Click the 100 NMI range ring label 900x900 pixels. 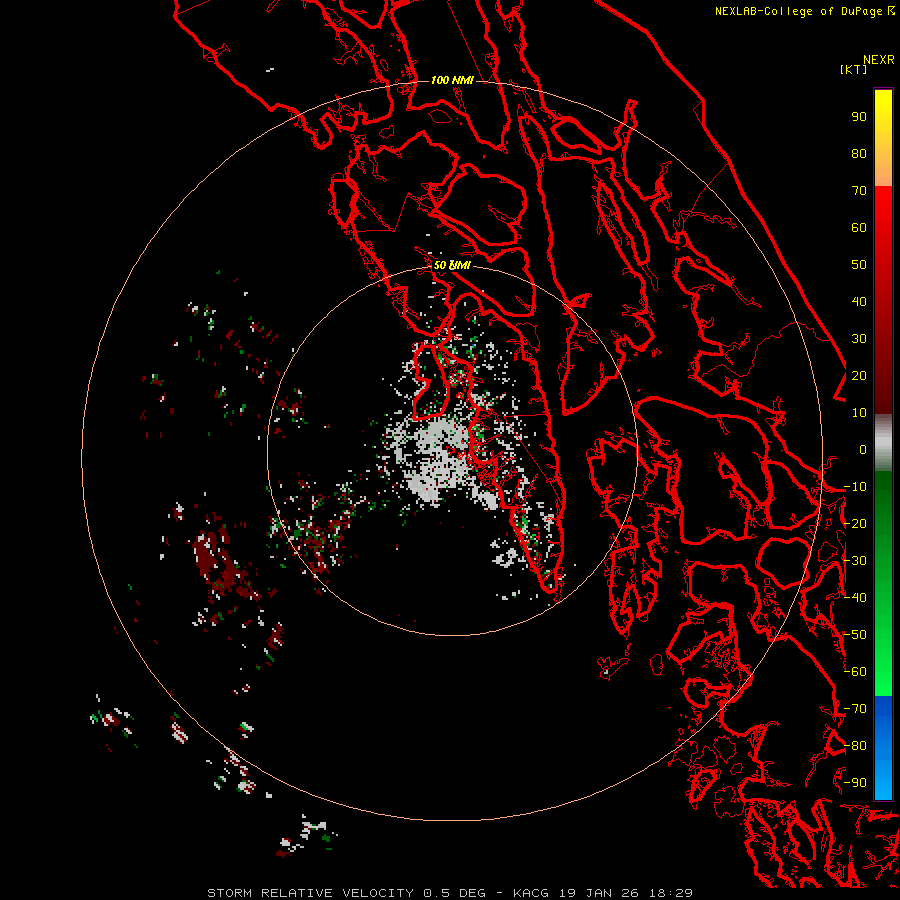[x=452, y=80]
